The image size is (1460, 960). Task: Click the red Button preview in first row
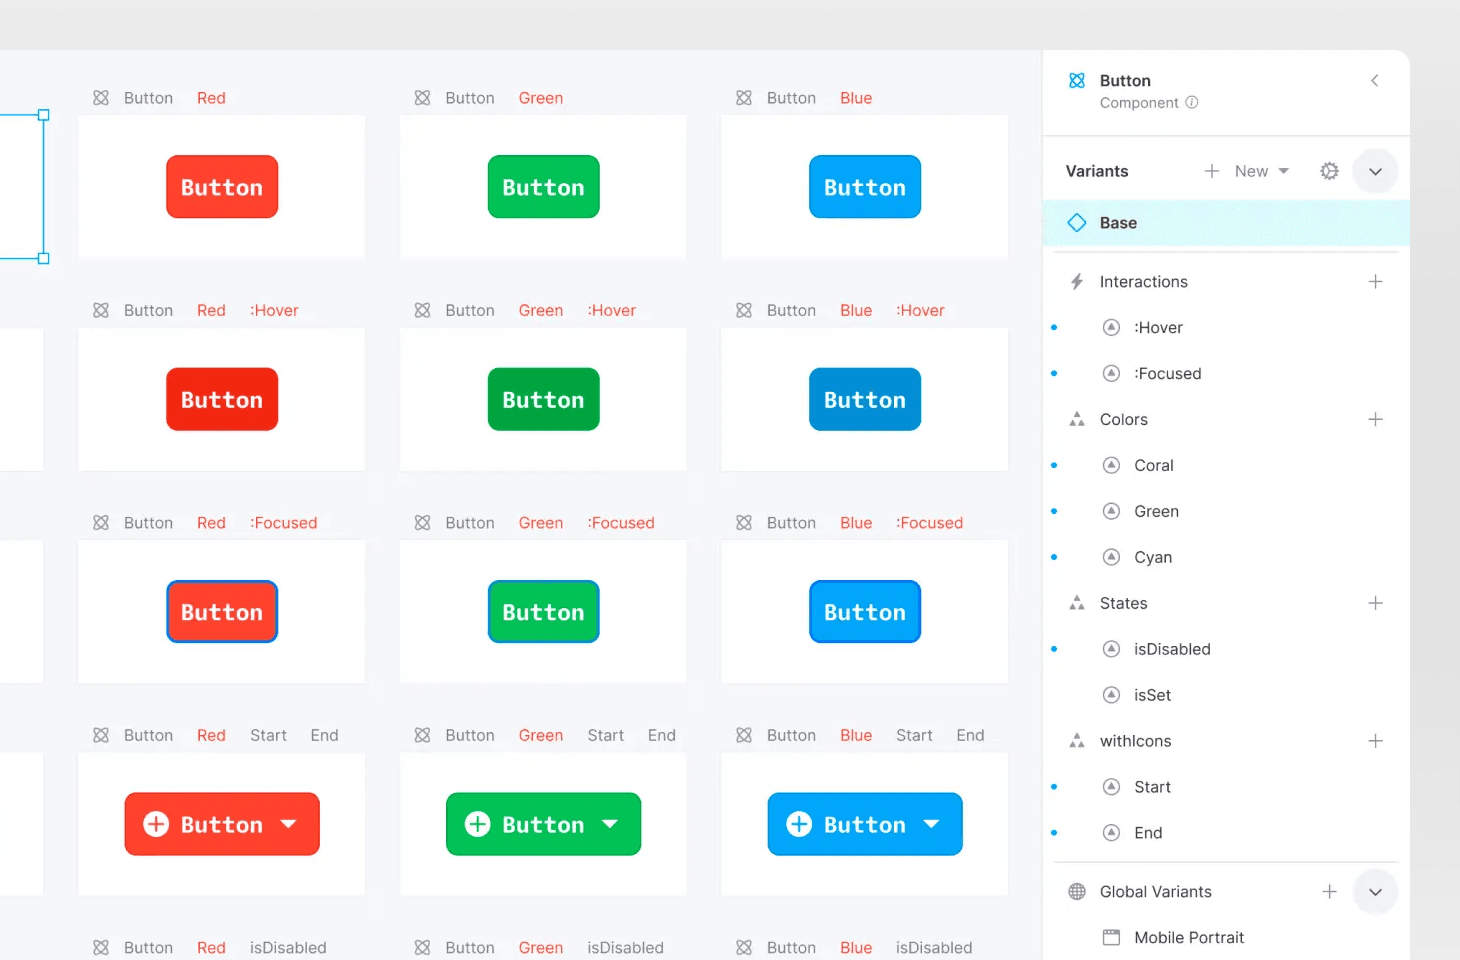[x=222, y=187]
